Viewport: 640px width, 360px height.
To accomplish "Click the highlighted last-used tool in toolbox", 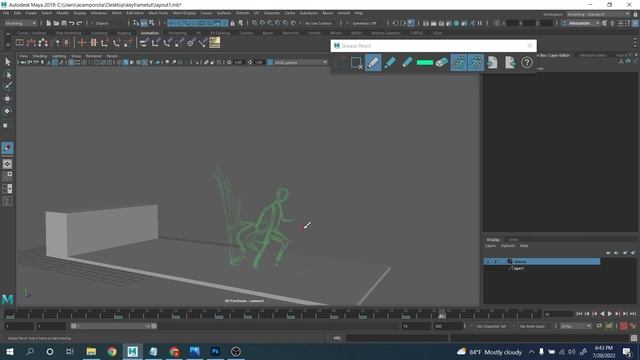I will [x=7, y=148].
